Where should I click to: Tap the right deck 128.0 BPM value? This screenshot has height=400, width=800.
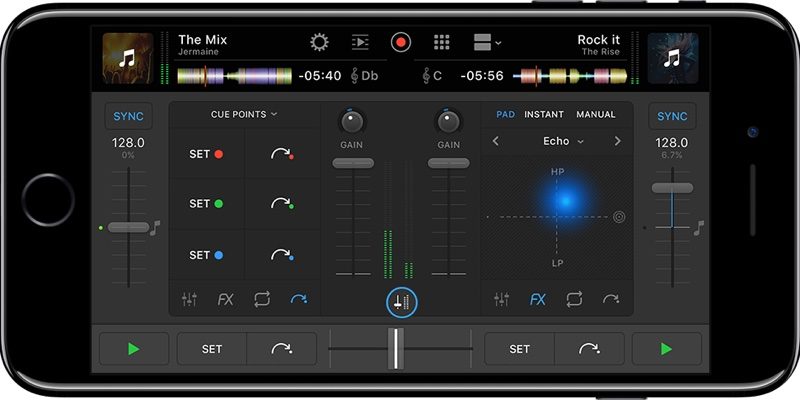672,143
